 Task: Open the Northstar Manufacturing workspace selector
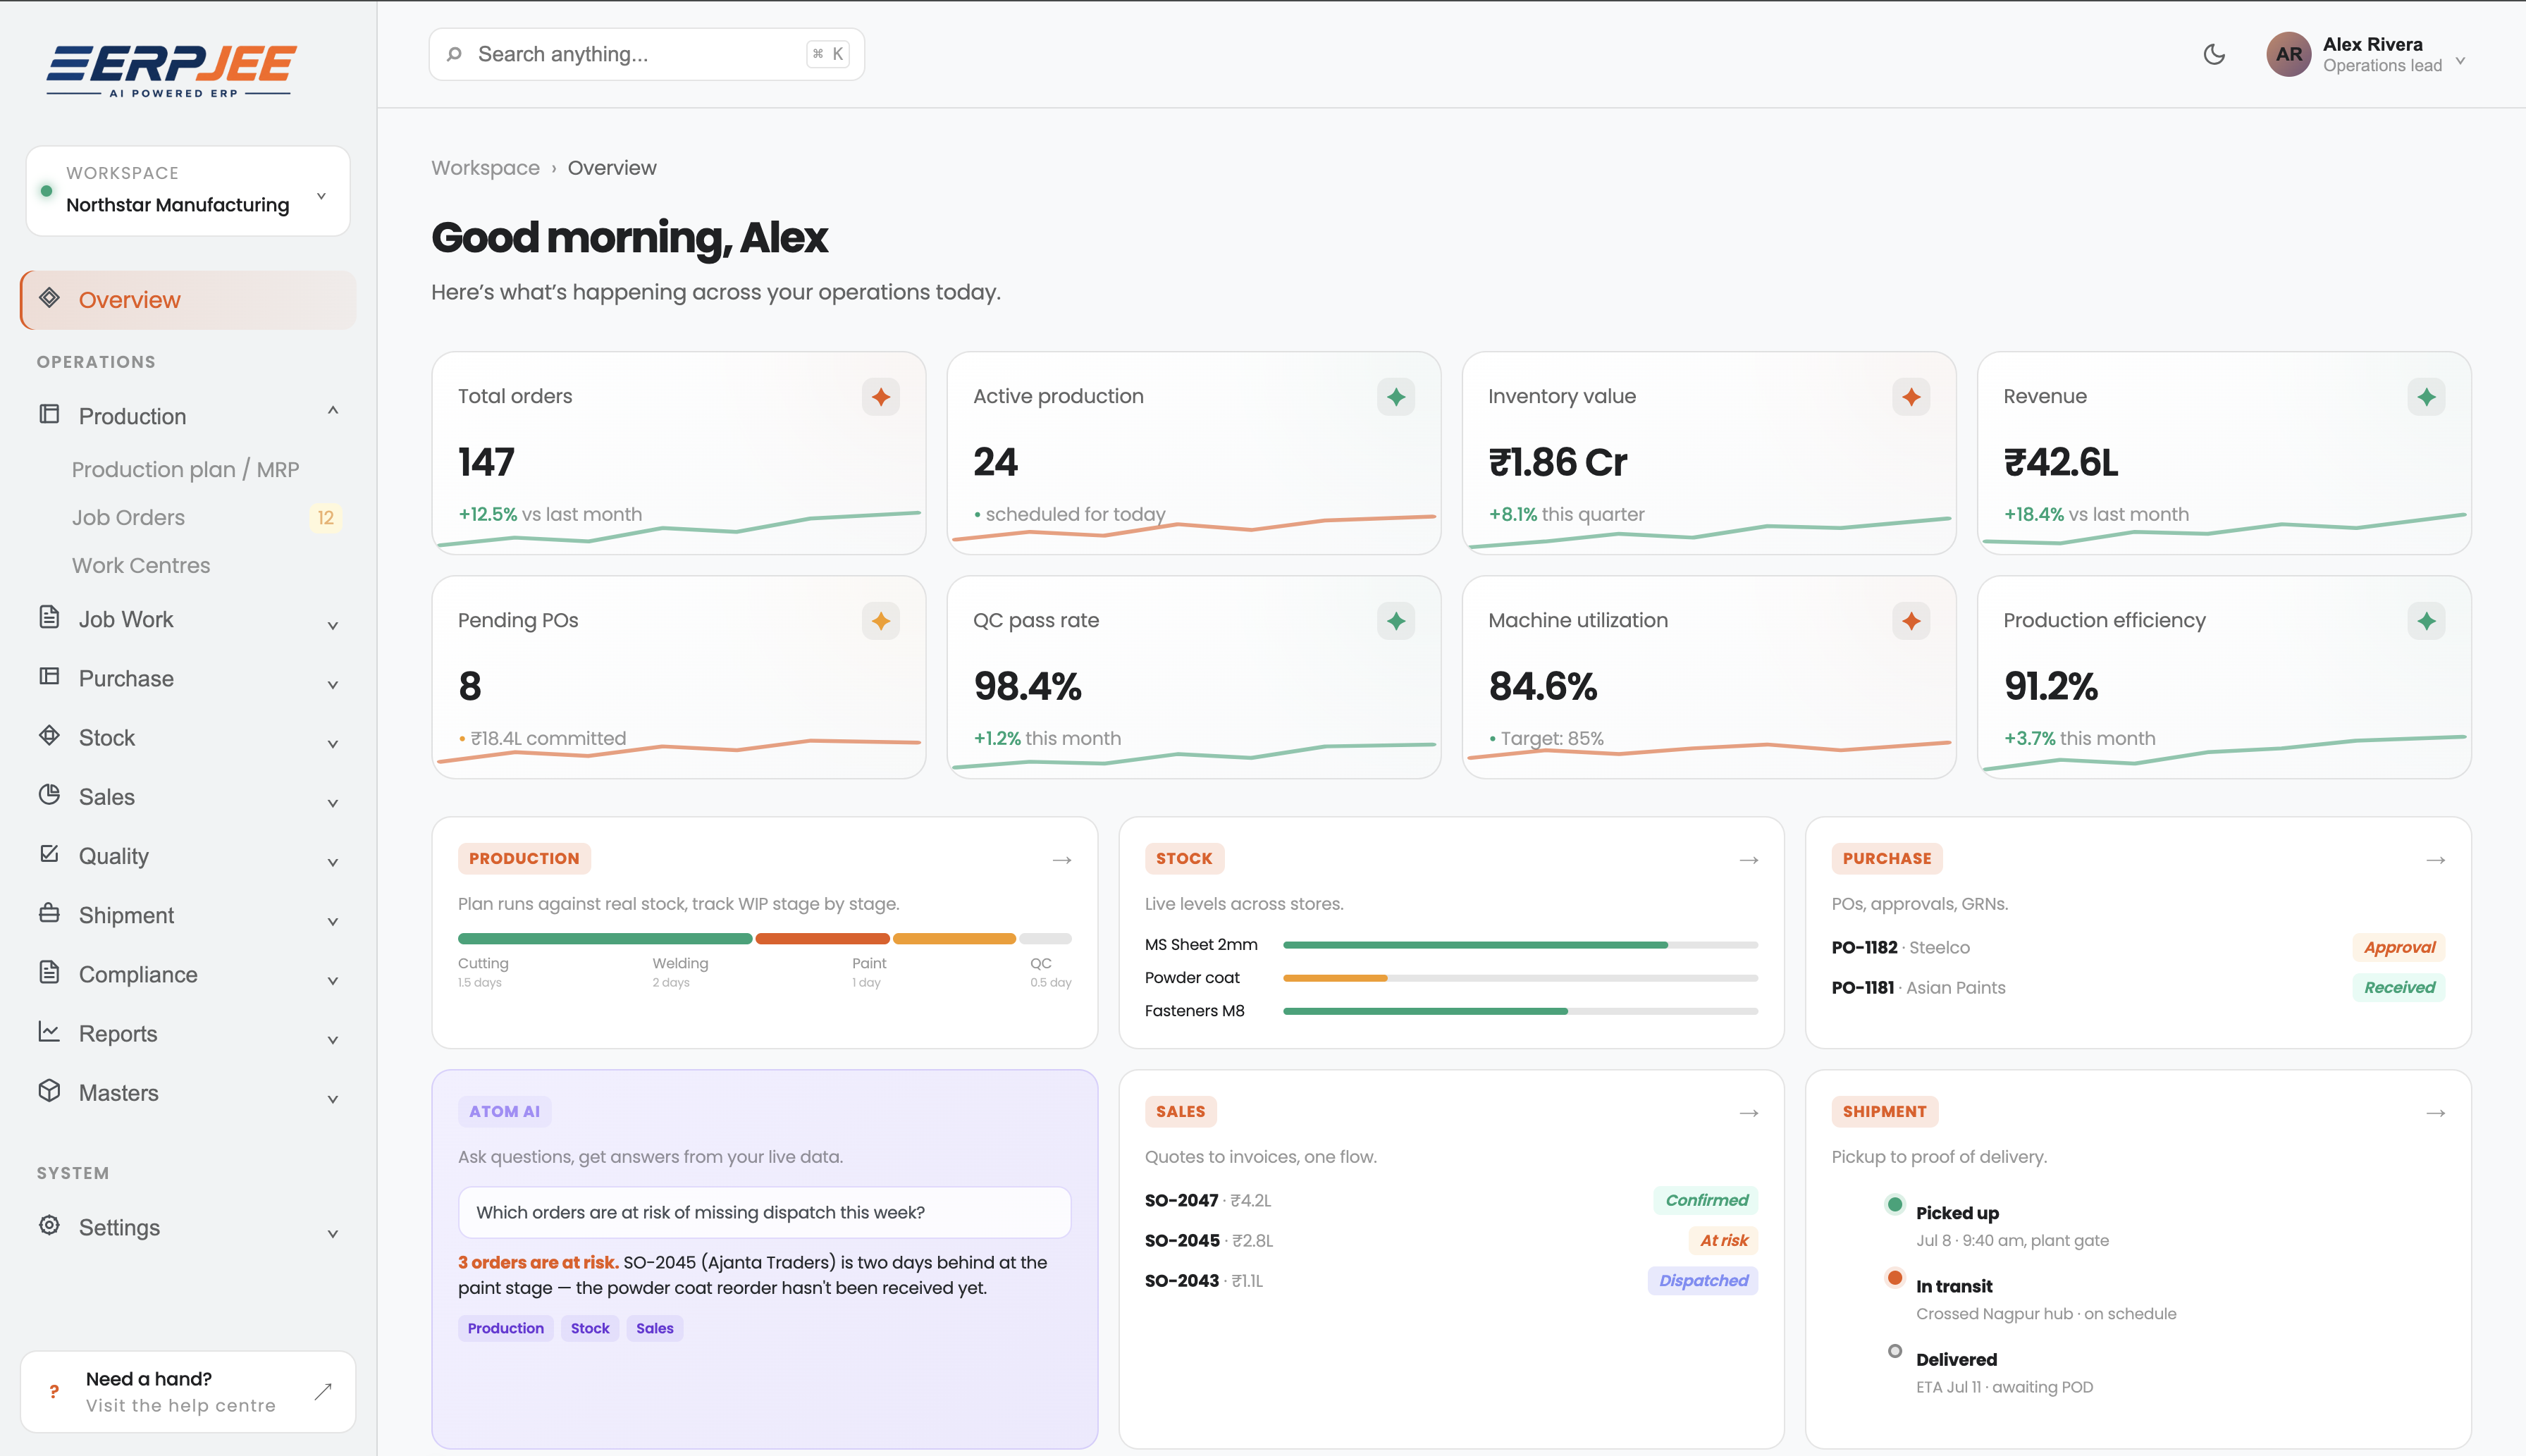coord(188,191)
